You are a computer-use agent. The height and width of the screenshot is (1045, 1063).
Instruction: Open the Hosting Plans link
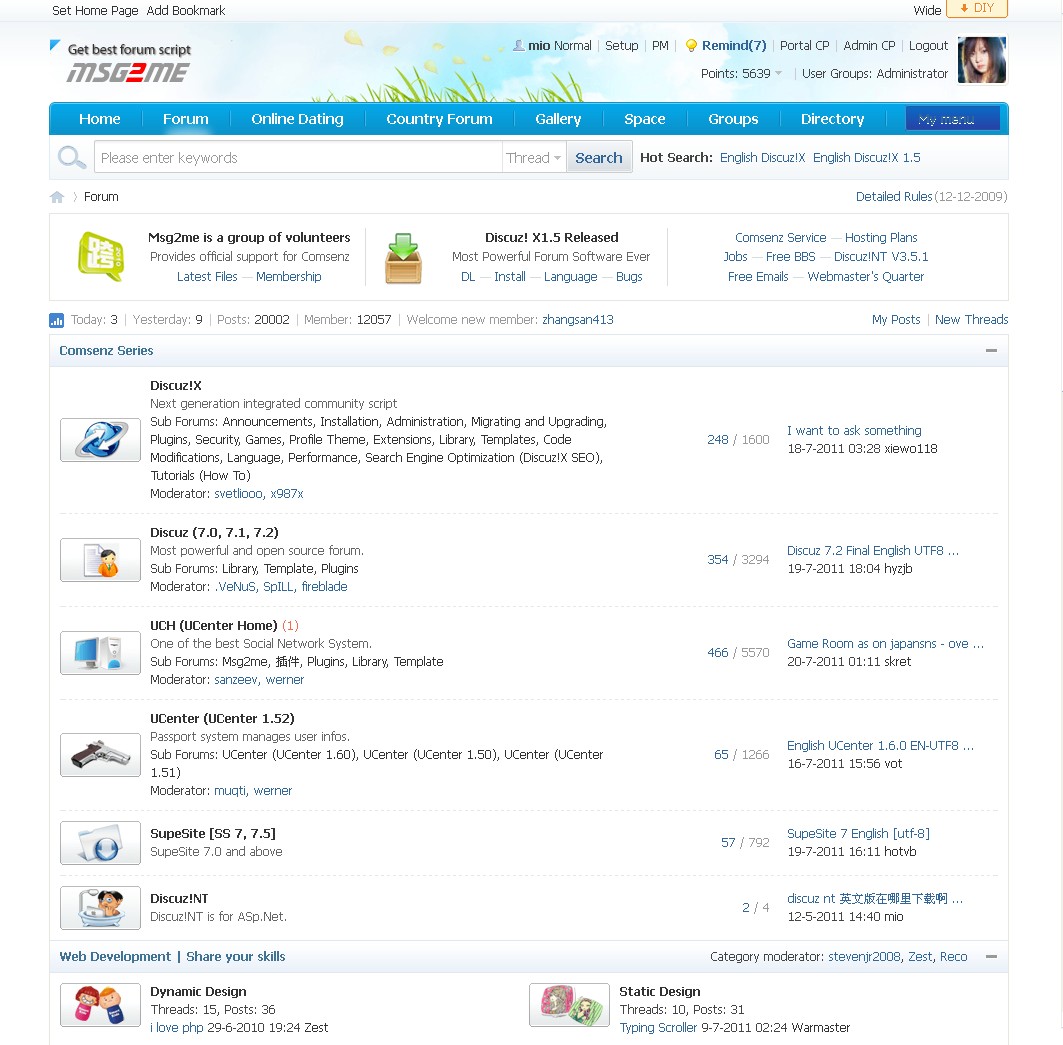(881, 237)
